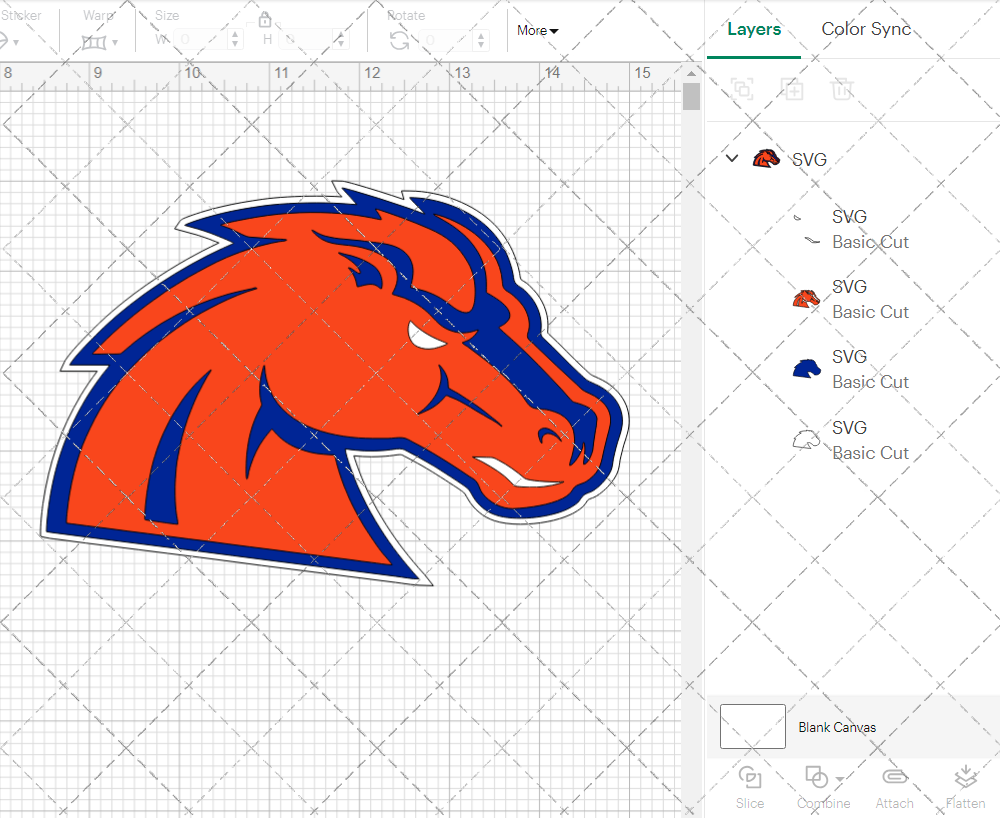
Task: Open the Blank Canvas color swatch
Action: pyautogui.click(x=752, y=727)
